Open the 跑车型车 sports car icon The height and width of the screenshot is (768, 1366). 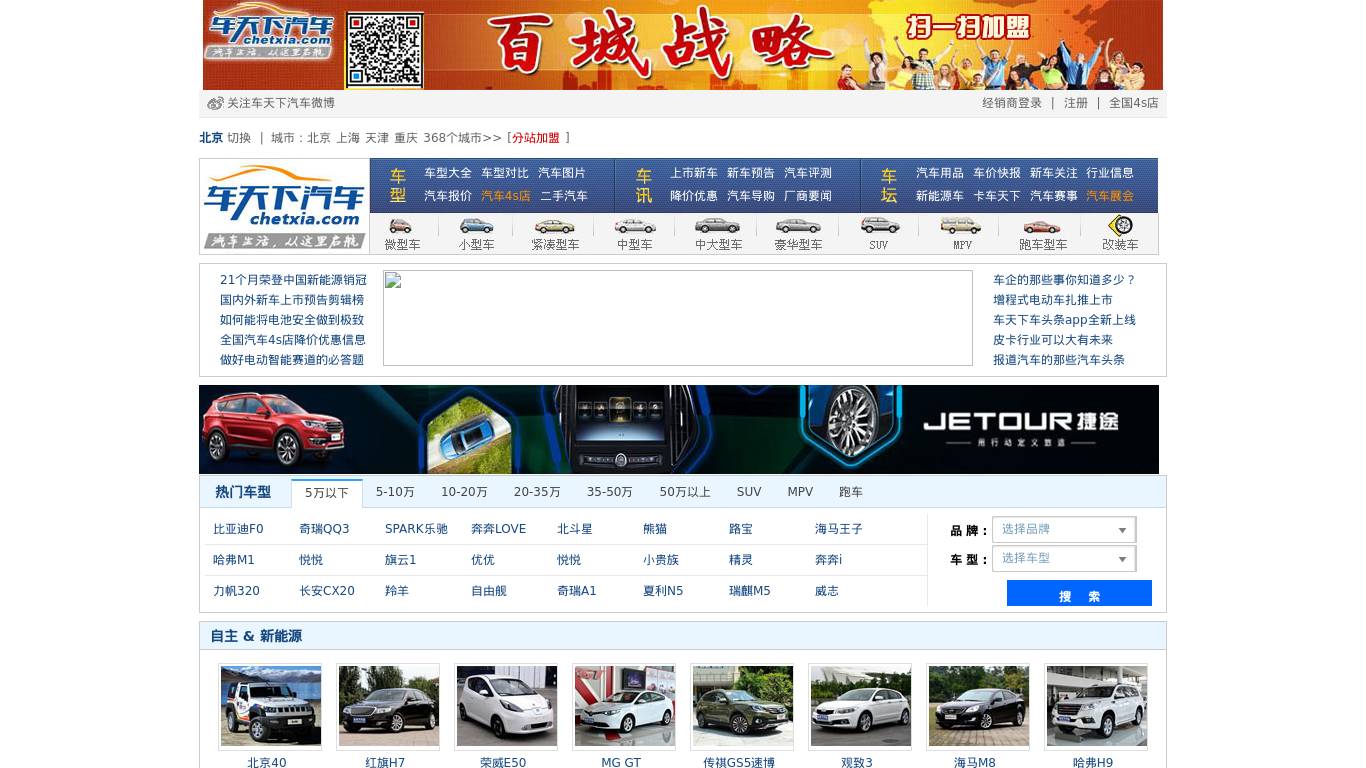pyautogui.click(x=1042, y=226)
